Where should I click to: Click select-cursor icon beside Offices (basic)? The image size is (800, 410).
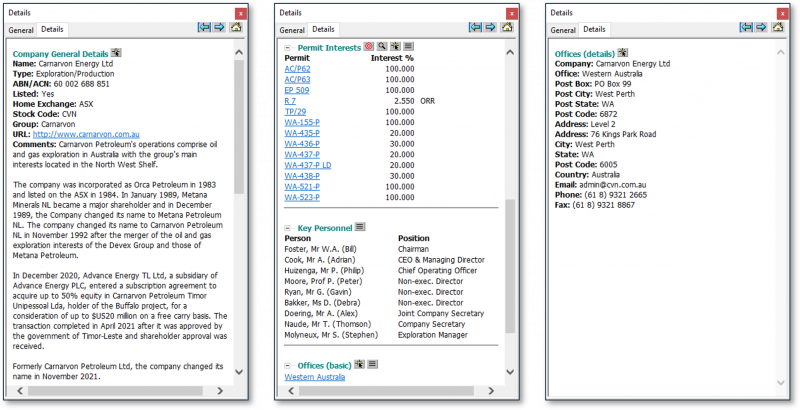(359, 364)
